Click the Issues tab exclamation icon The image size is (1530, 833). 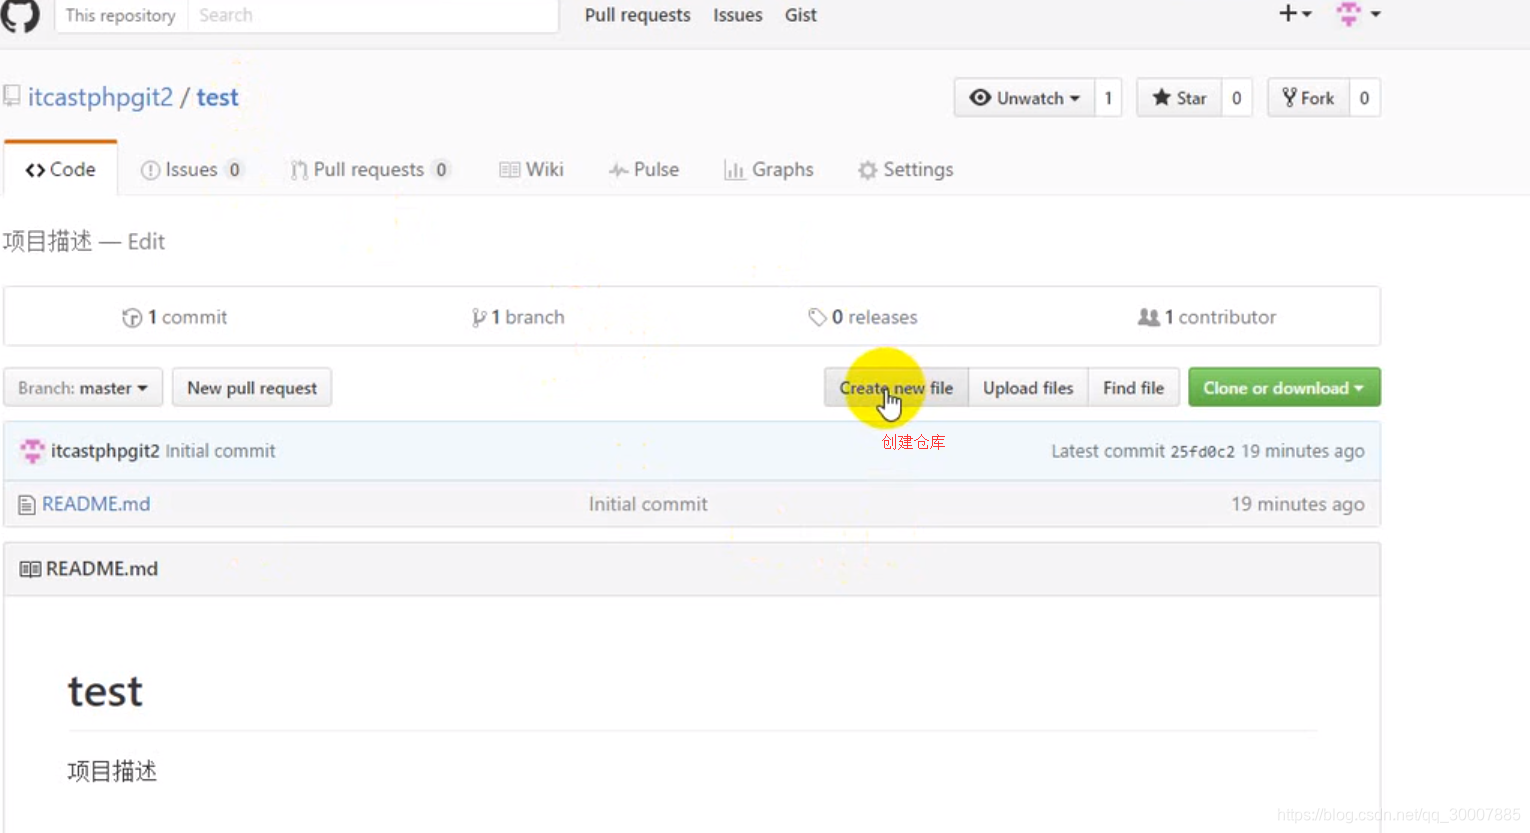pos(150,170)
